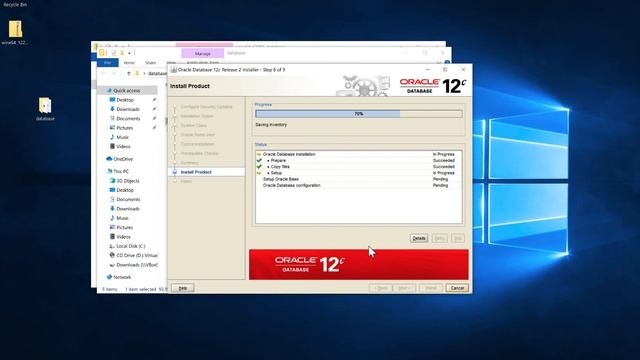Click Documents icon under Quick access
Viewport: 640px width, 360px height.
tap(112, 118)
